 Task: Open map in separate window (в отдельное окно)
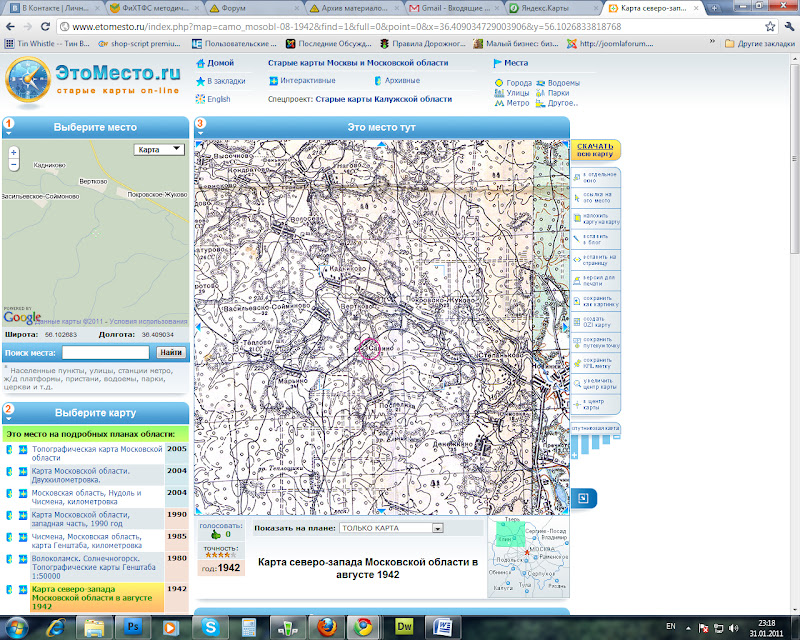pyautogui.click(x=595, y=177)
